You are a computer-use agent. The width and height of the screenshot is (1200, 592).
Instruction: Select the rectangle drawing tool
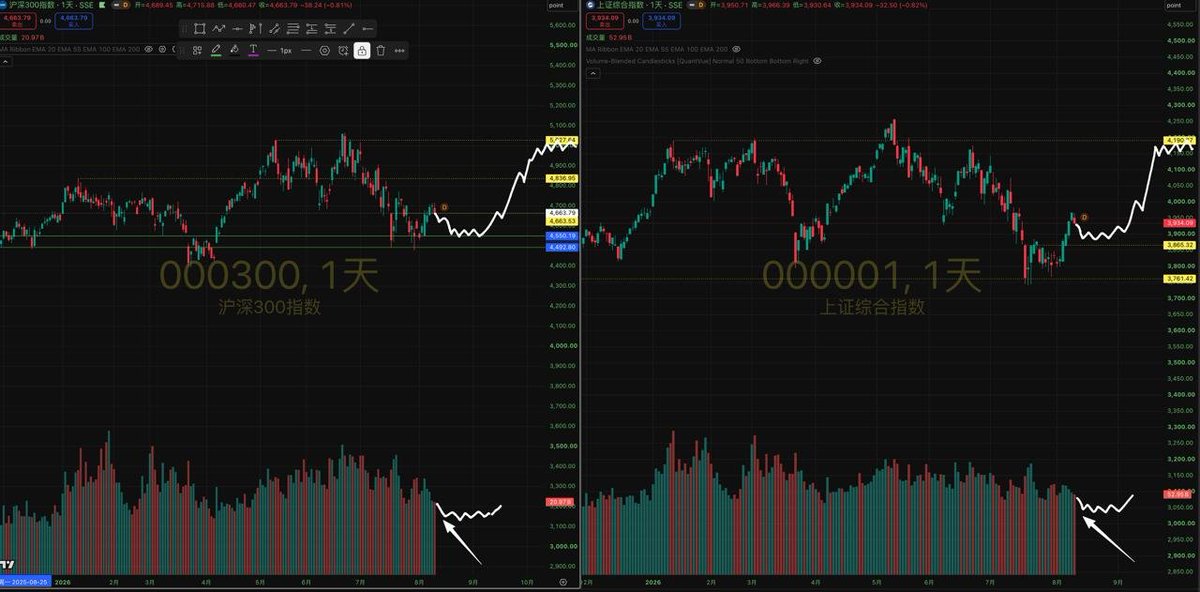[199, 28]
